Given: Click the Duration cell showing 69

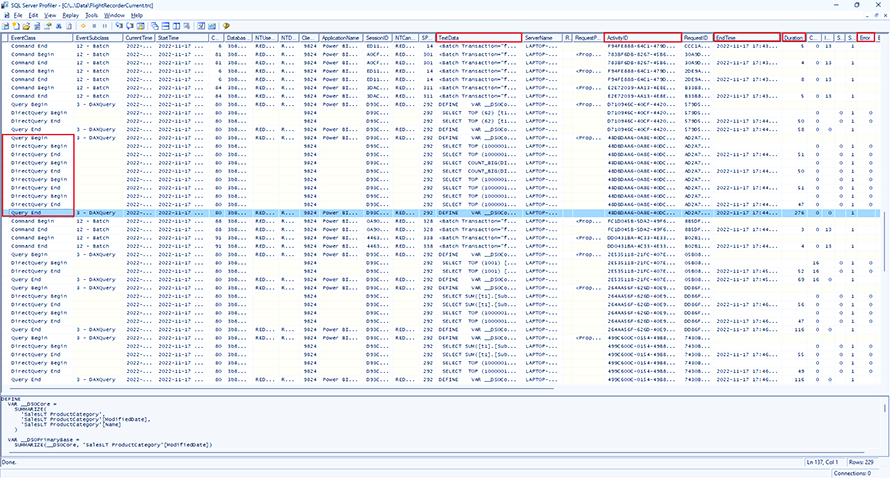Looking at the screenshot, I should click(x=794, y=279).
